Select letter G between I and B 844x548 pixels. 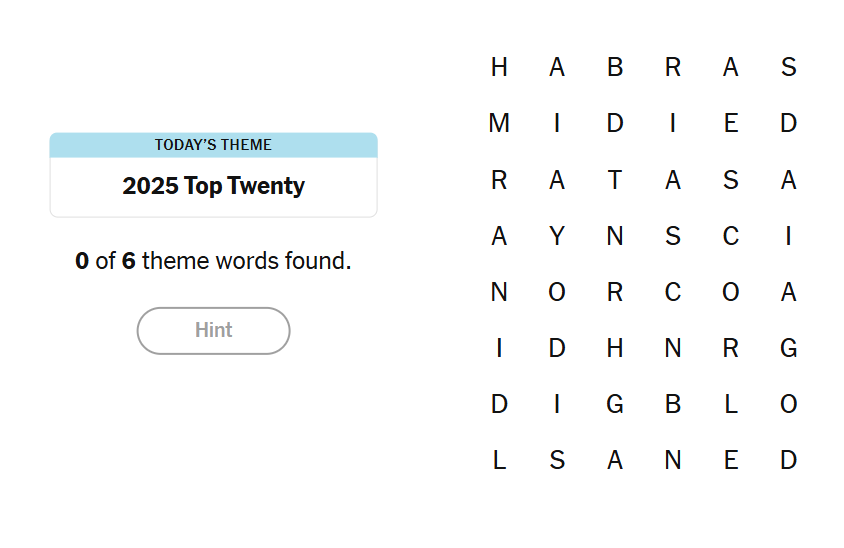tap(615, 404)
